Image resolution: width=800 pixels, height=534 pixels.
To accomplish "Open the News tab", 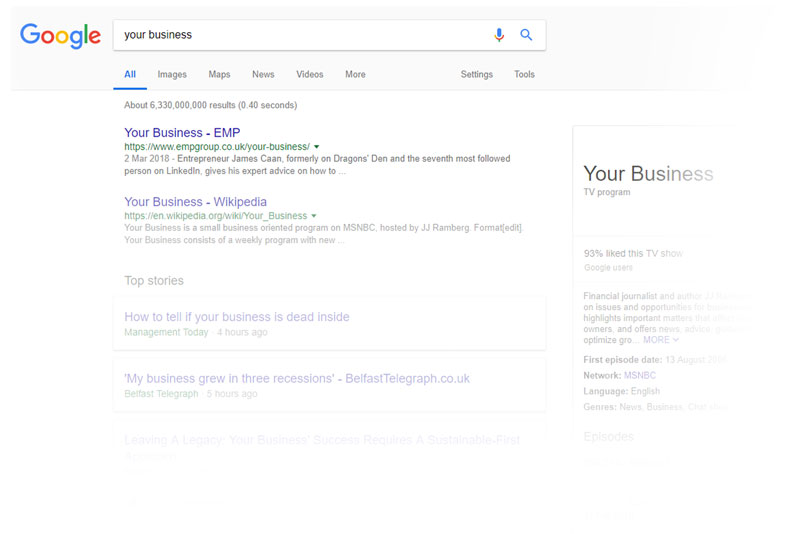I will pyautogui.click(x=263, y=74).
